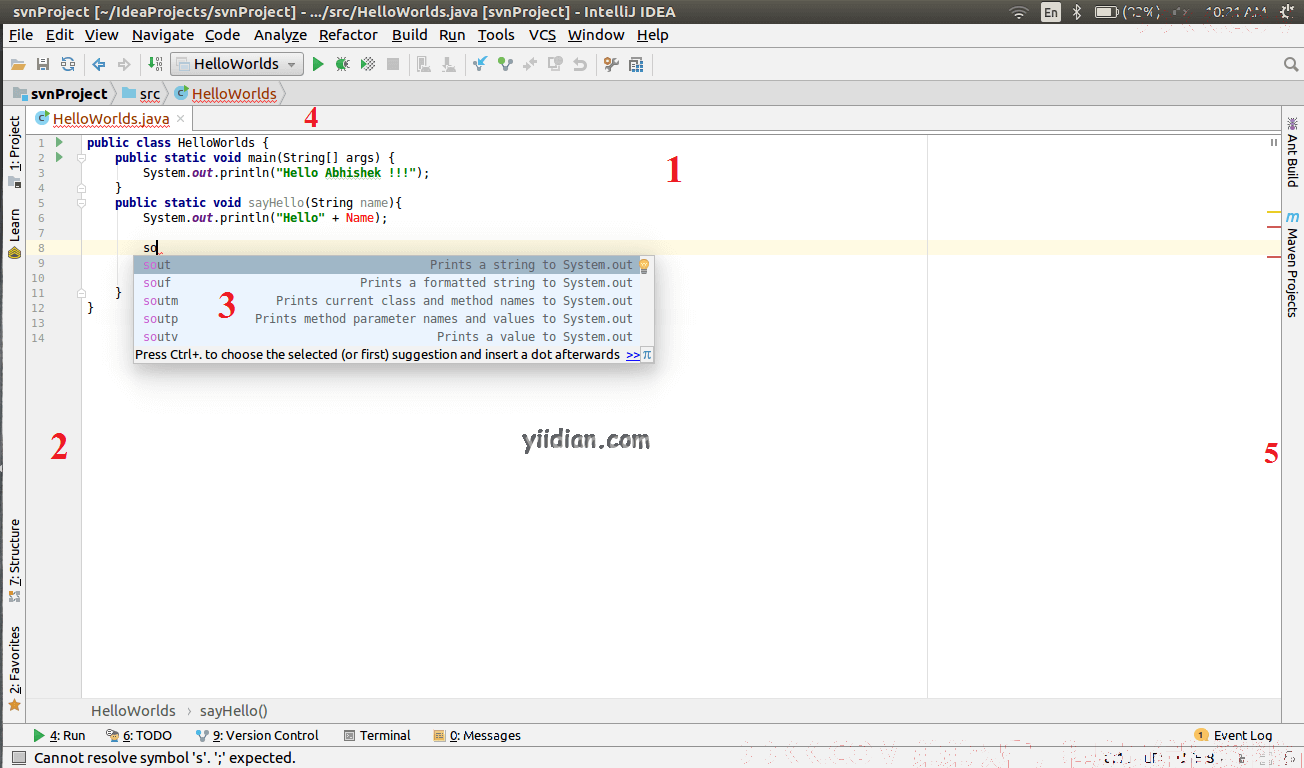Toggle the Favorites tool window
This screenshot has width=1304, height=768.
(x=14, y=668)
